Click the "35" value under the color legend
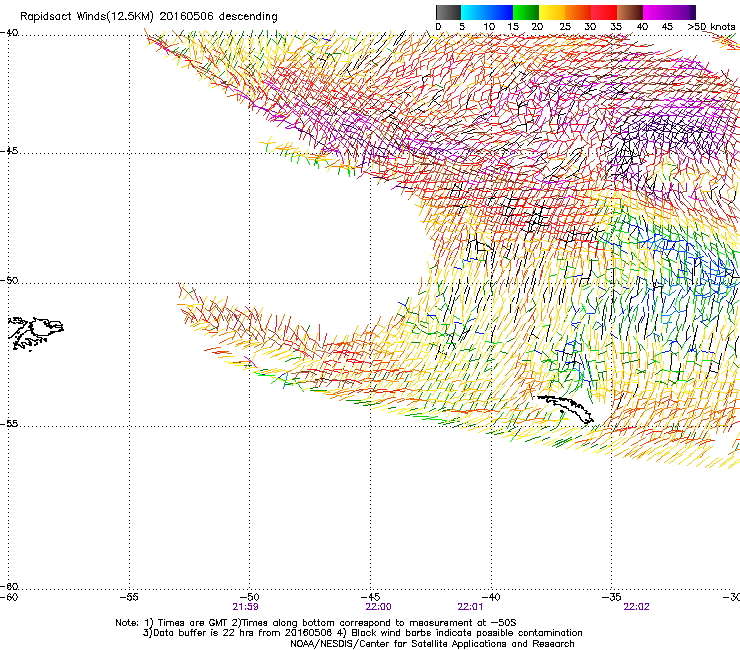This screenshot has height=650, width=740. point(616,27)
